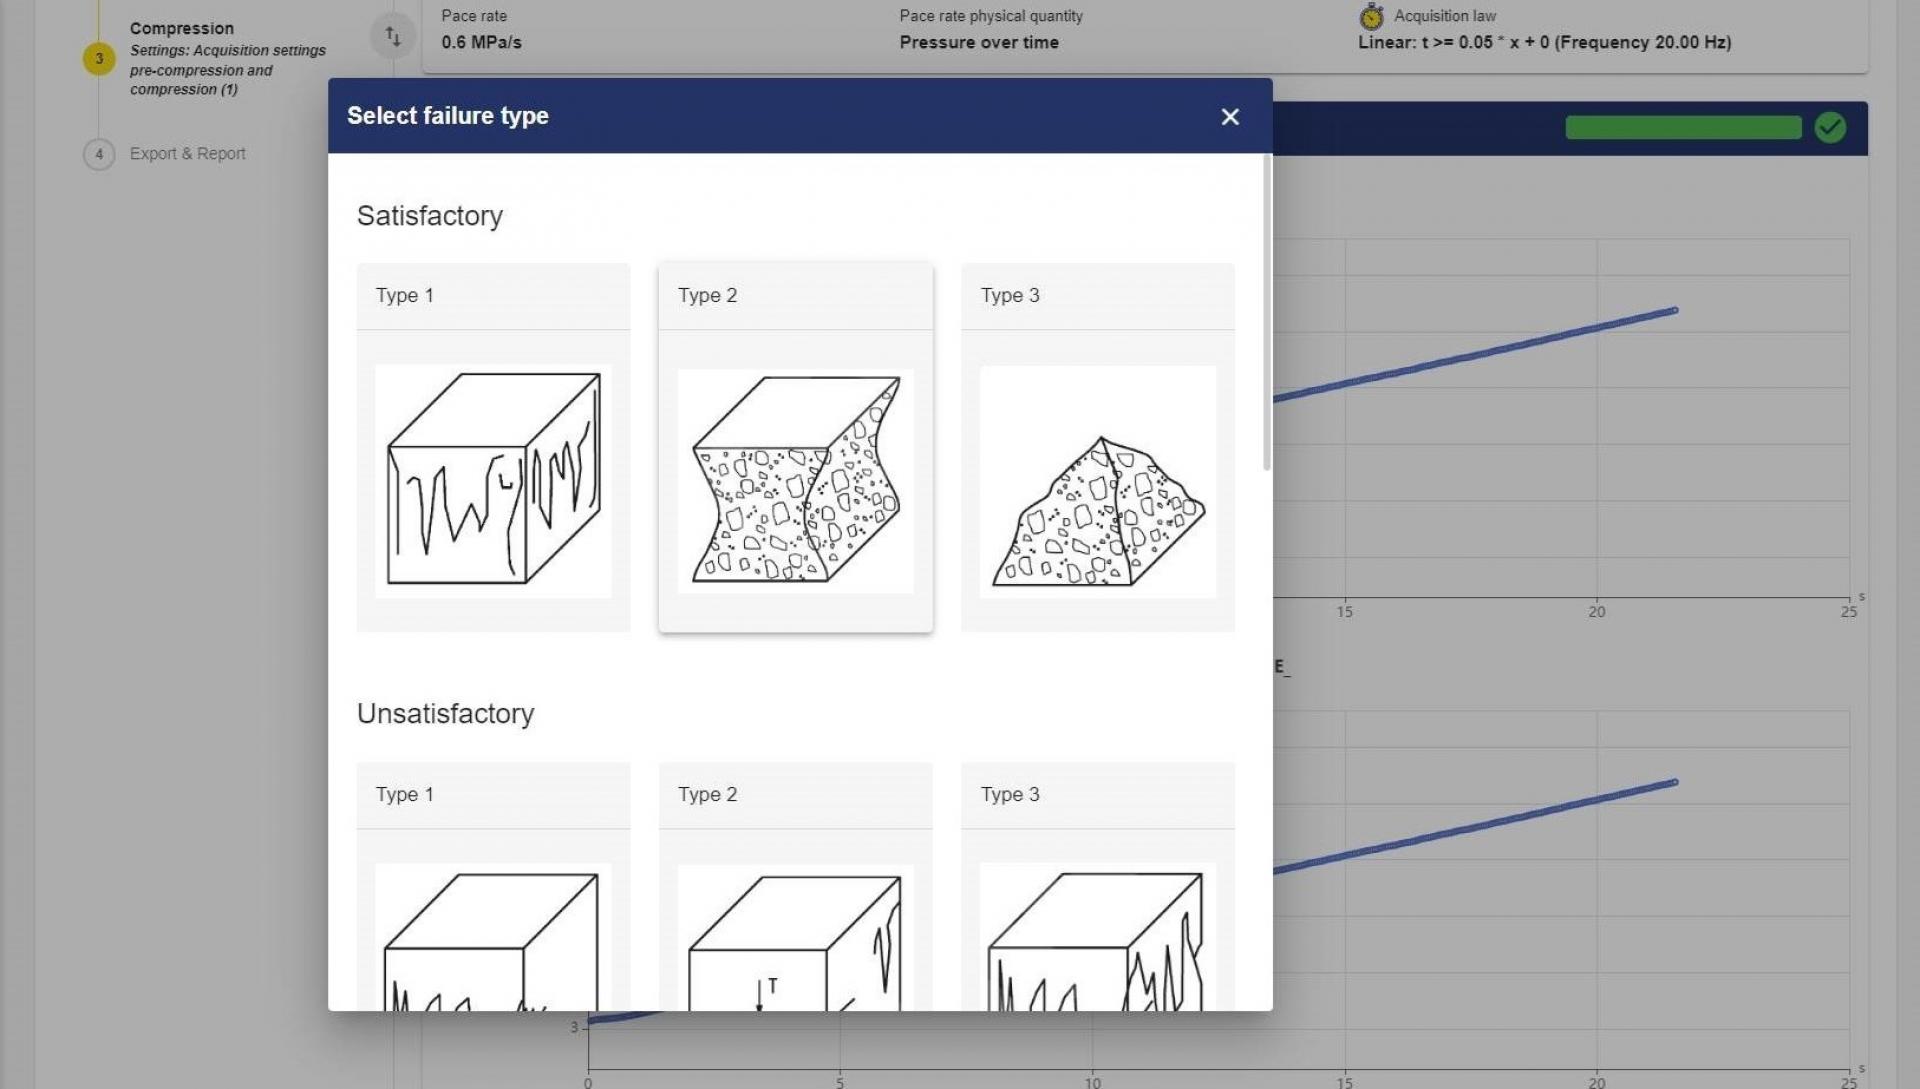The image size is (1920, 1089).
Task: Click the green progress bar
Action: 1682,127
